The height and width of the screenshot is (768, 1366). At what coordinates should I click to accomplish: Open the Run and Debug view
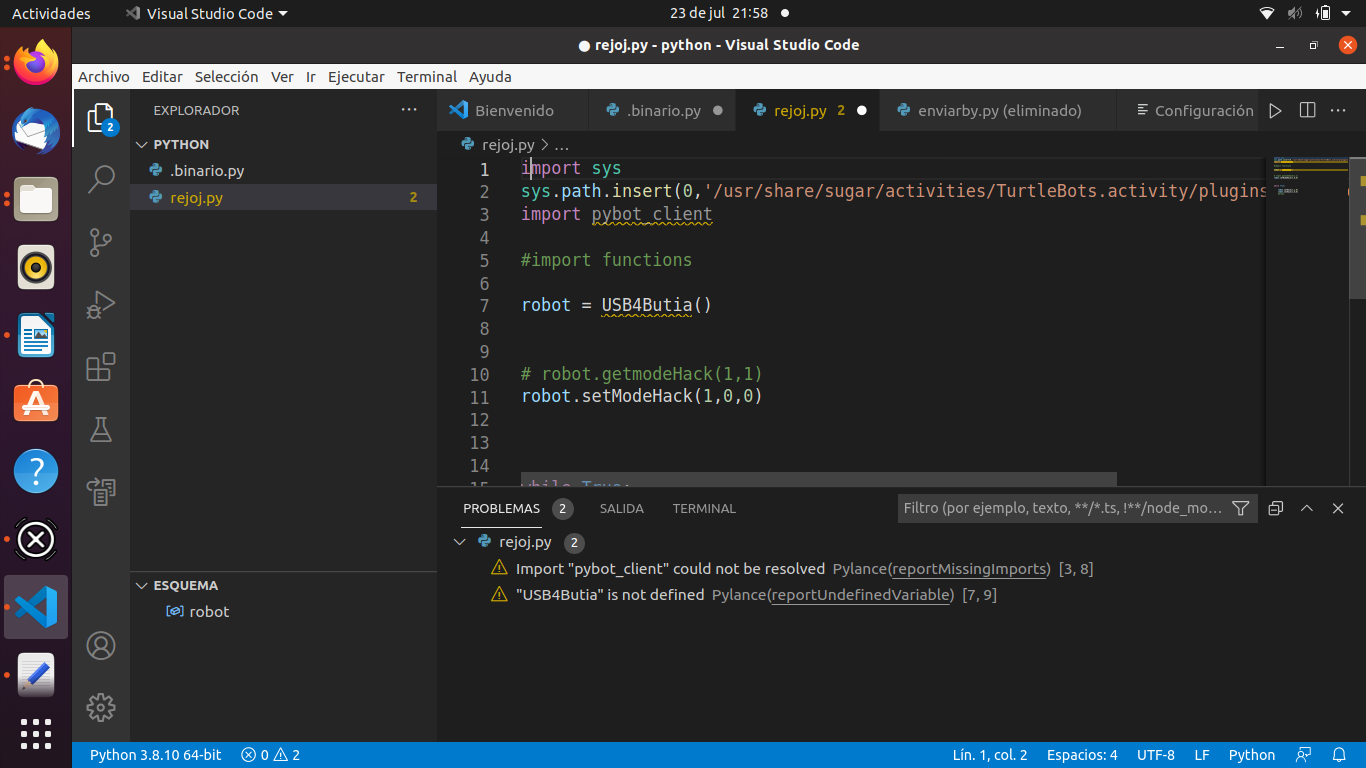pyautogui.click(x=101, y=304)
